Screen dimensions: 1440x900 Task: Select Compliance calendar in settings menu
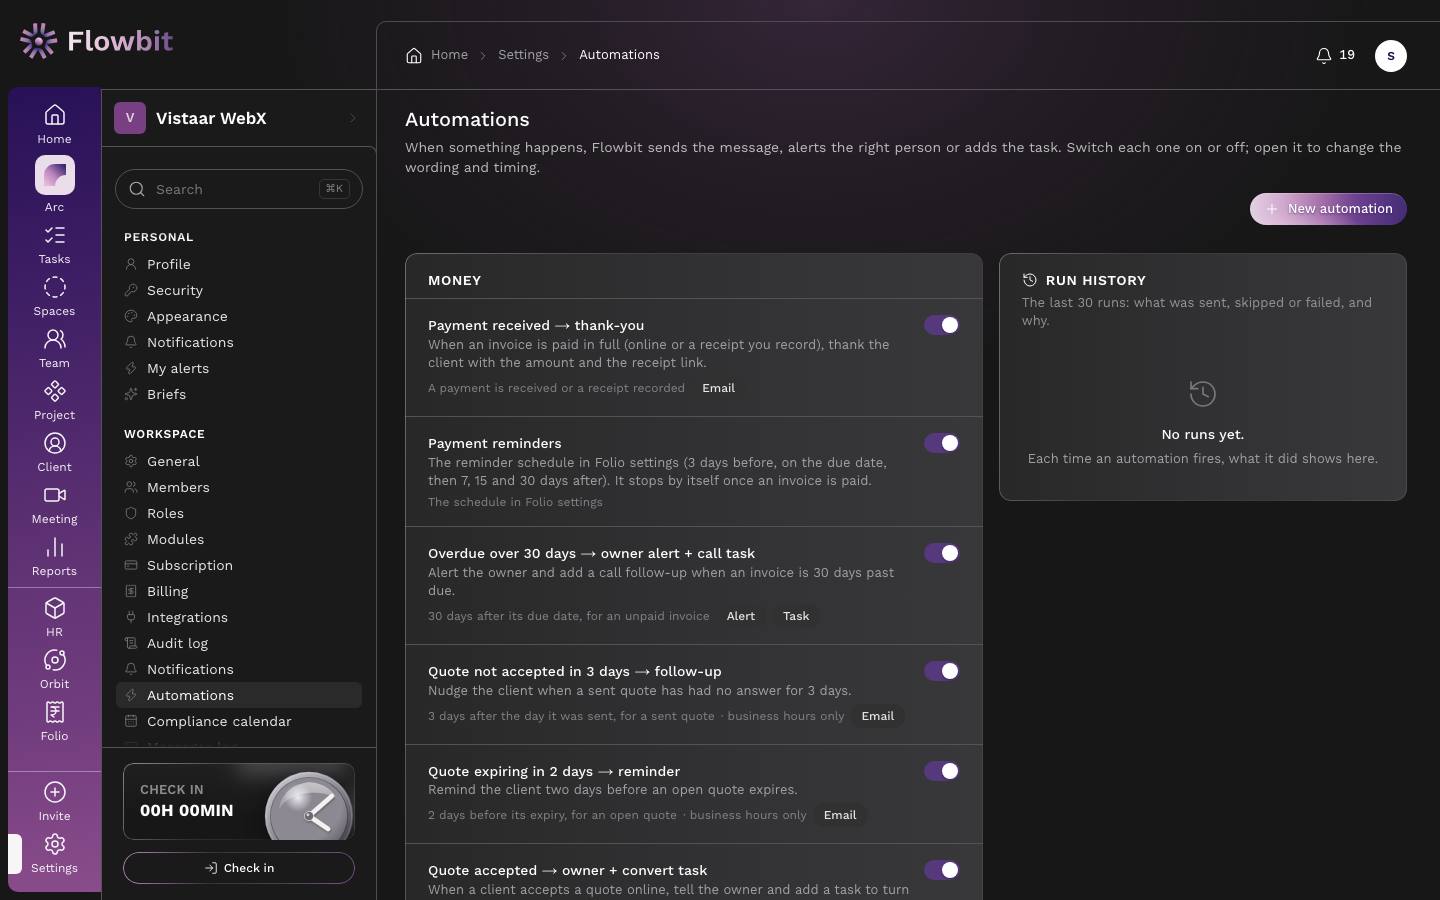pyautogui.click(x=238, y=721)
